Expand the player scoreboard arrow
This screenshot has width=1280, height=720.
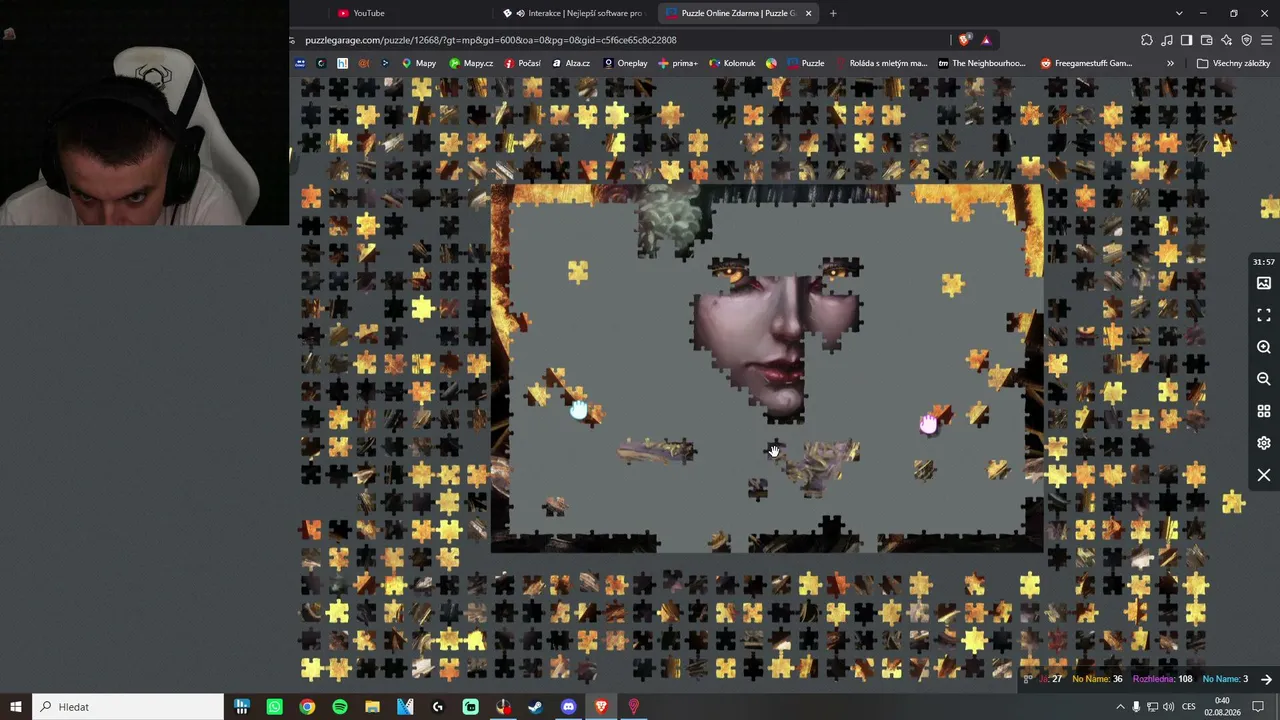coord(1266,680)
